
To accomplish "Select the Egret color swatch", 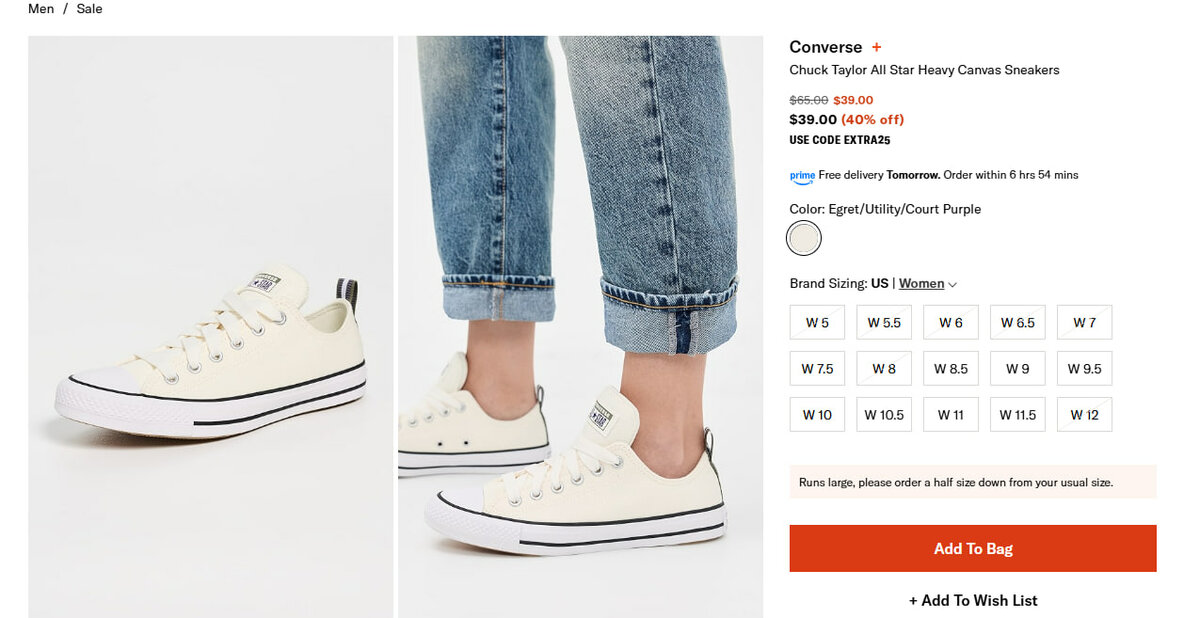I will (x=803, y=238).
